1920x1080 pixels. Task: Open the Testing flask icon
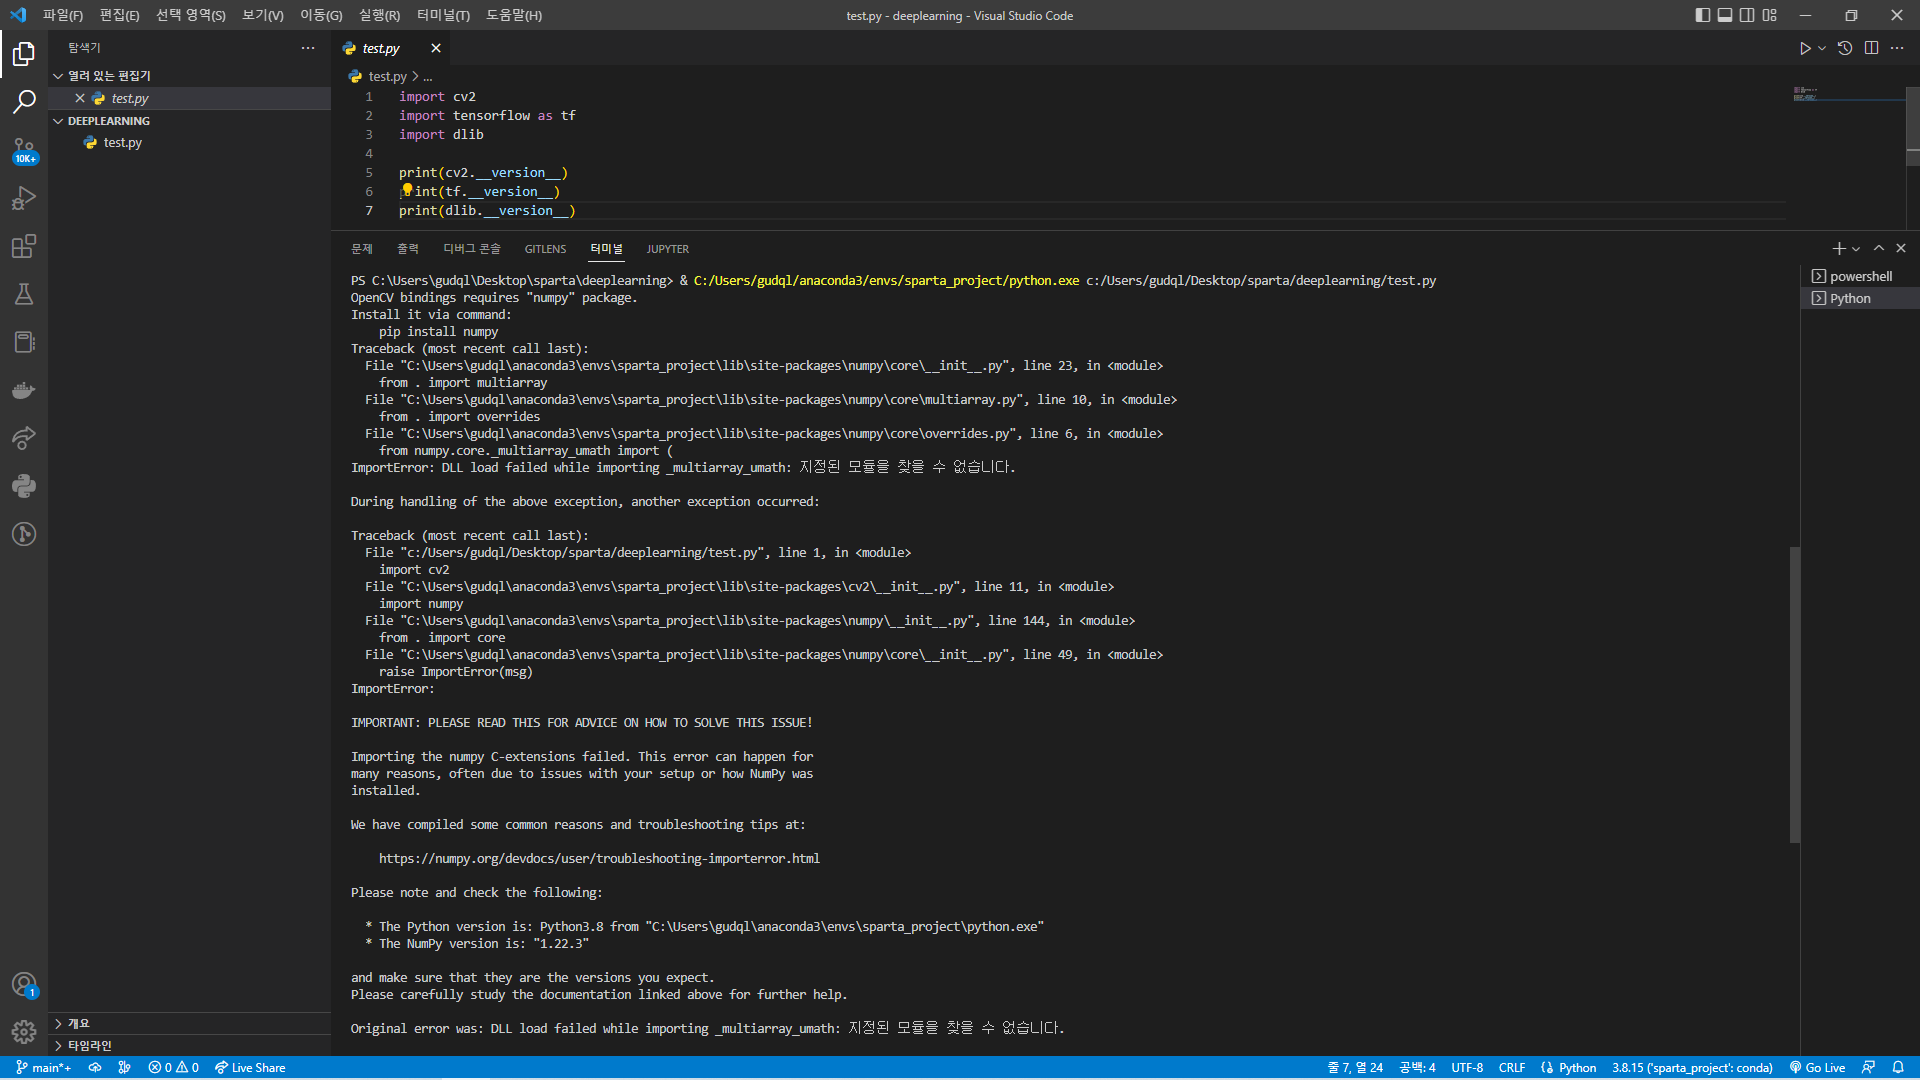(24, 294)
